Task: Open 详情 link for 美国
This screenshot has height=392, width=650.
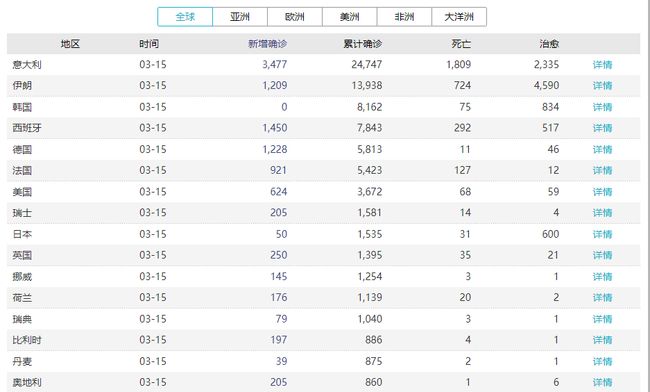Action: 602,192
